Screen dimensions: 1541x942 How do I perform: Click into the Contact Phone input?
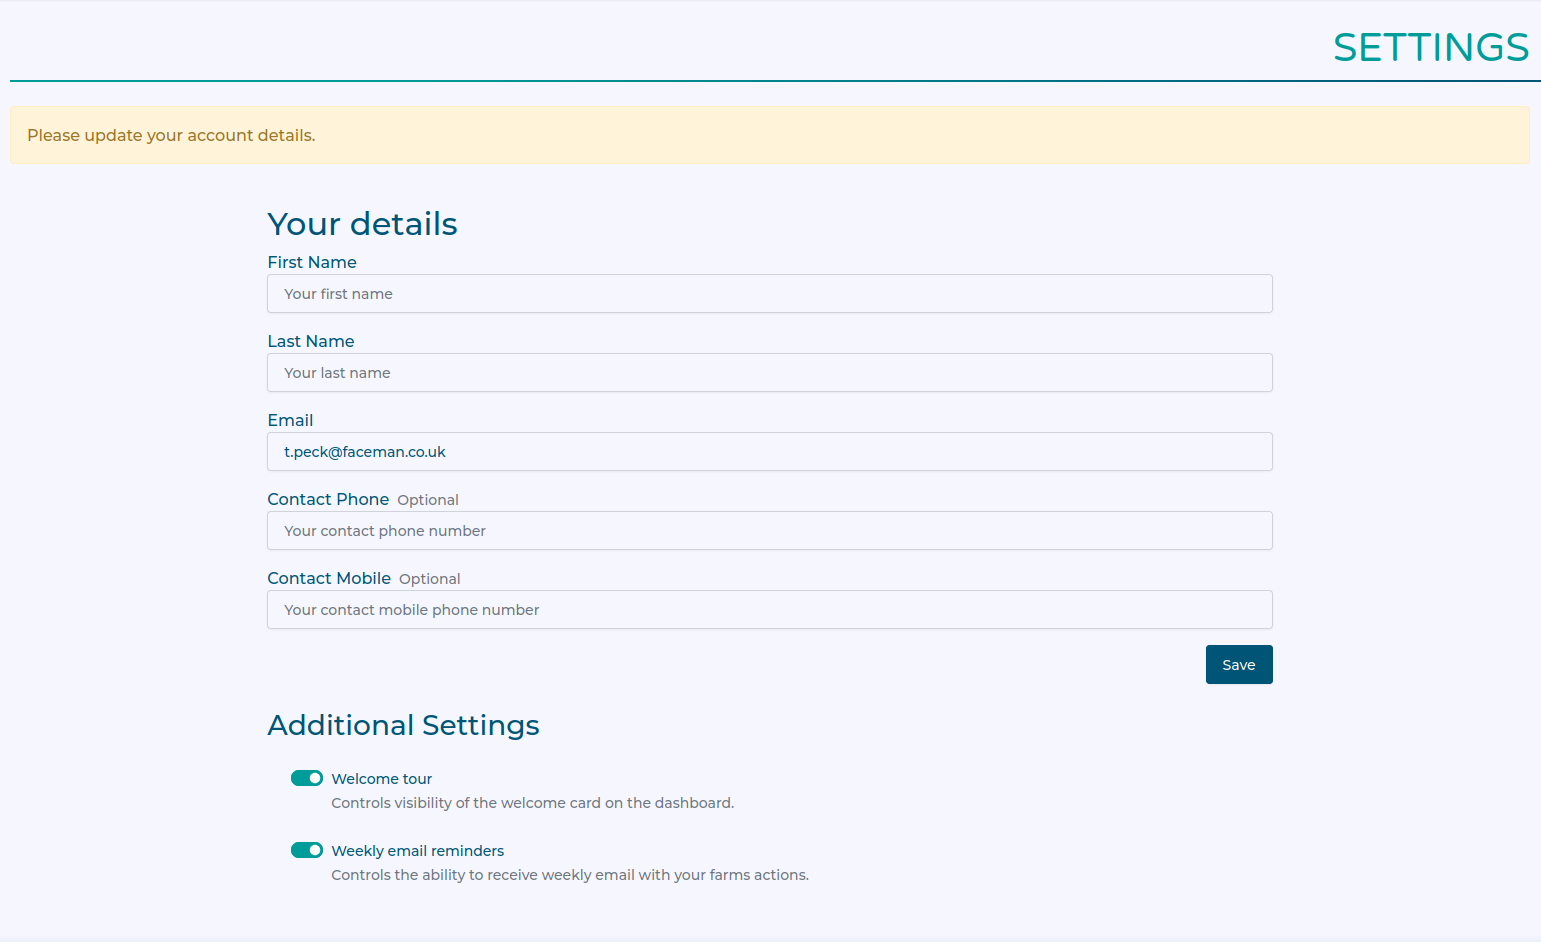pos(769,531)
